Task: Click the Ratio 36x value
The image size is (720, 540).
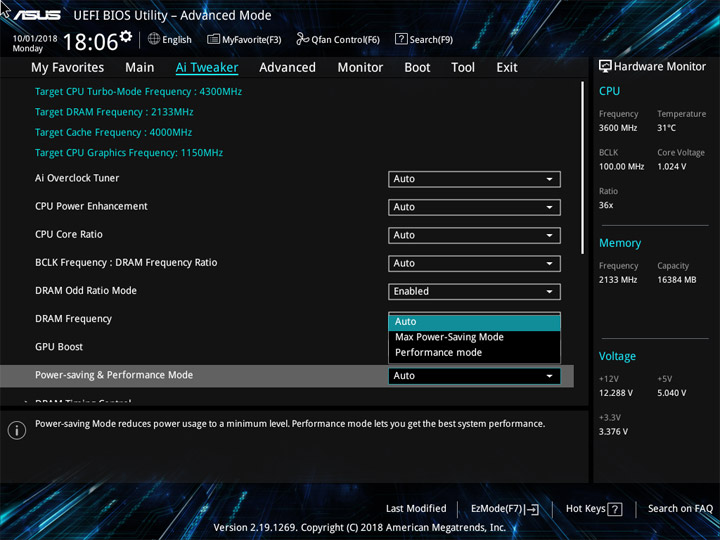Action: tap(606, 205)
